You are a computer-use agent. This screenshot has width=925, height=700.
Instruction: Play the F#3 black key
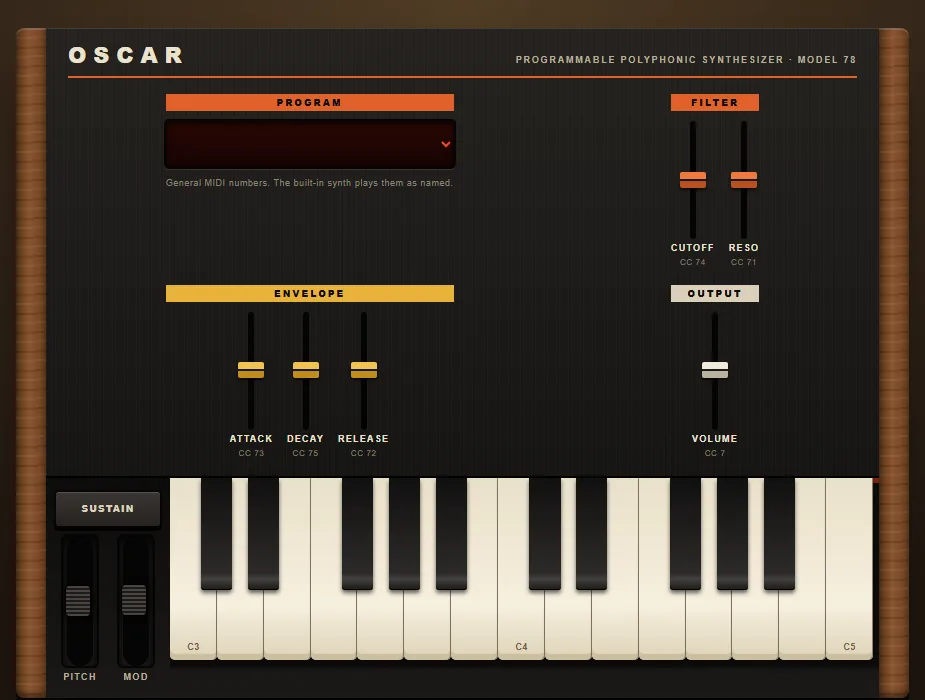pos(357,533)
